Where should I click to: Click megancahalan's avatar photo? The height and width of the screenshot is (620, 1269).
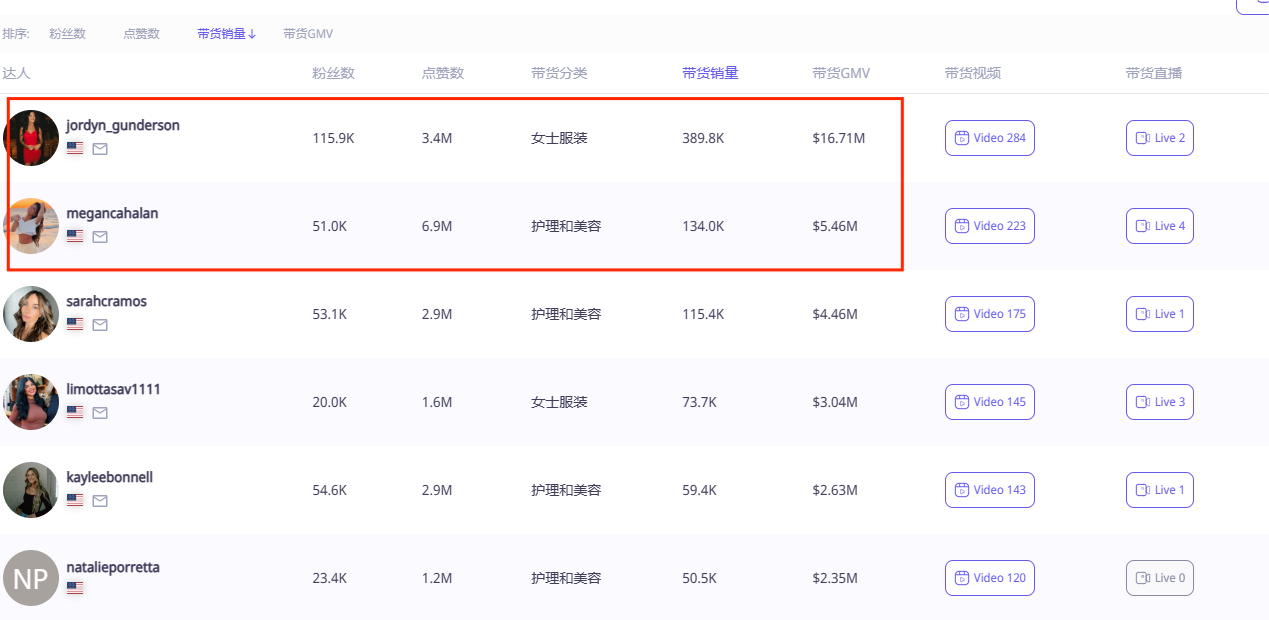(30, 225)
